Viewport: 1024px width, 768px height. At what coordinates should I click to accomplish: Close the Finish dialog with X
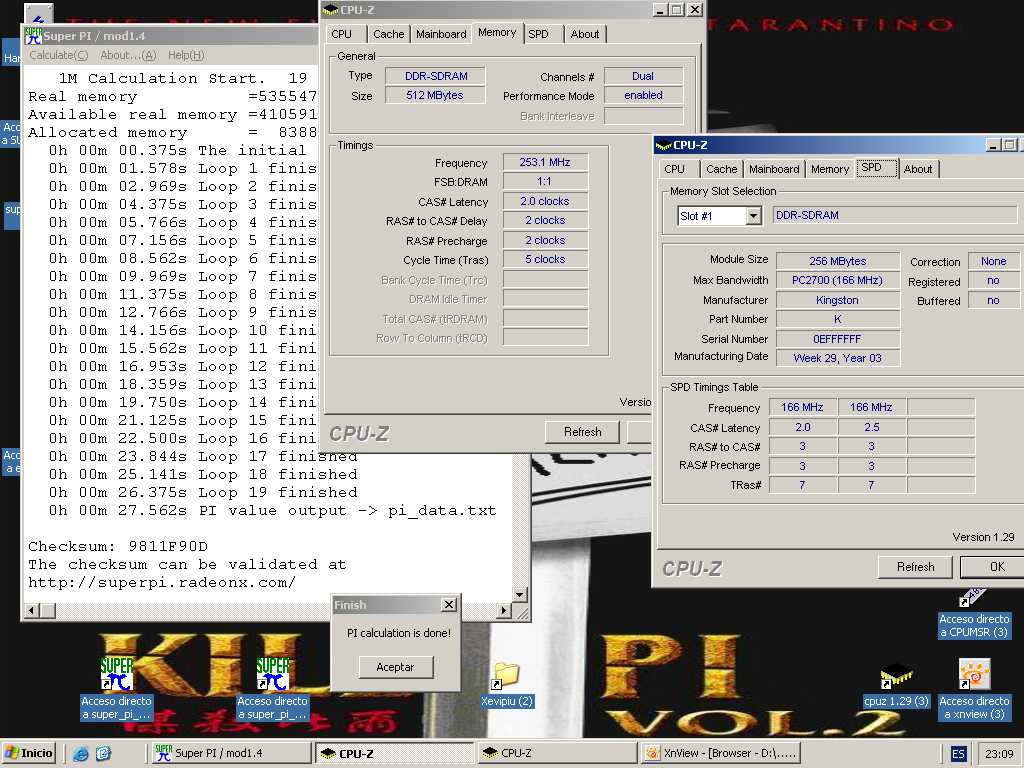coord(449,605)
